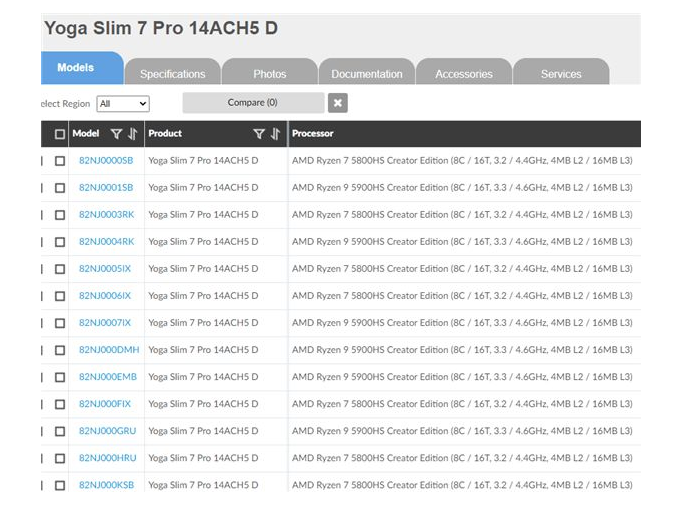Open the Services tab
The height and width of the screenshot is (516, 692).
coord(561,74)
